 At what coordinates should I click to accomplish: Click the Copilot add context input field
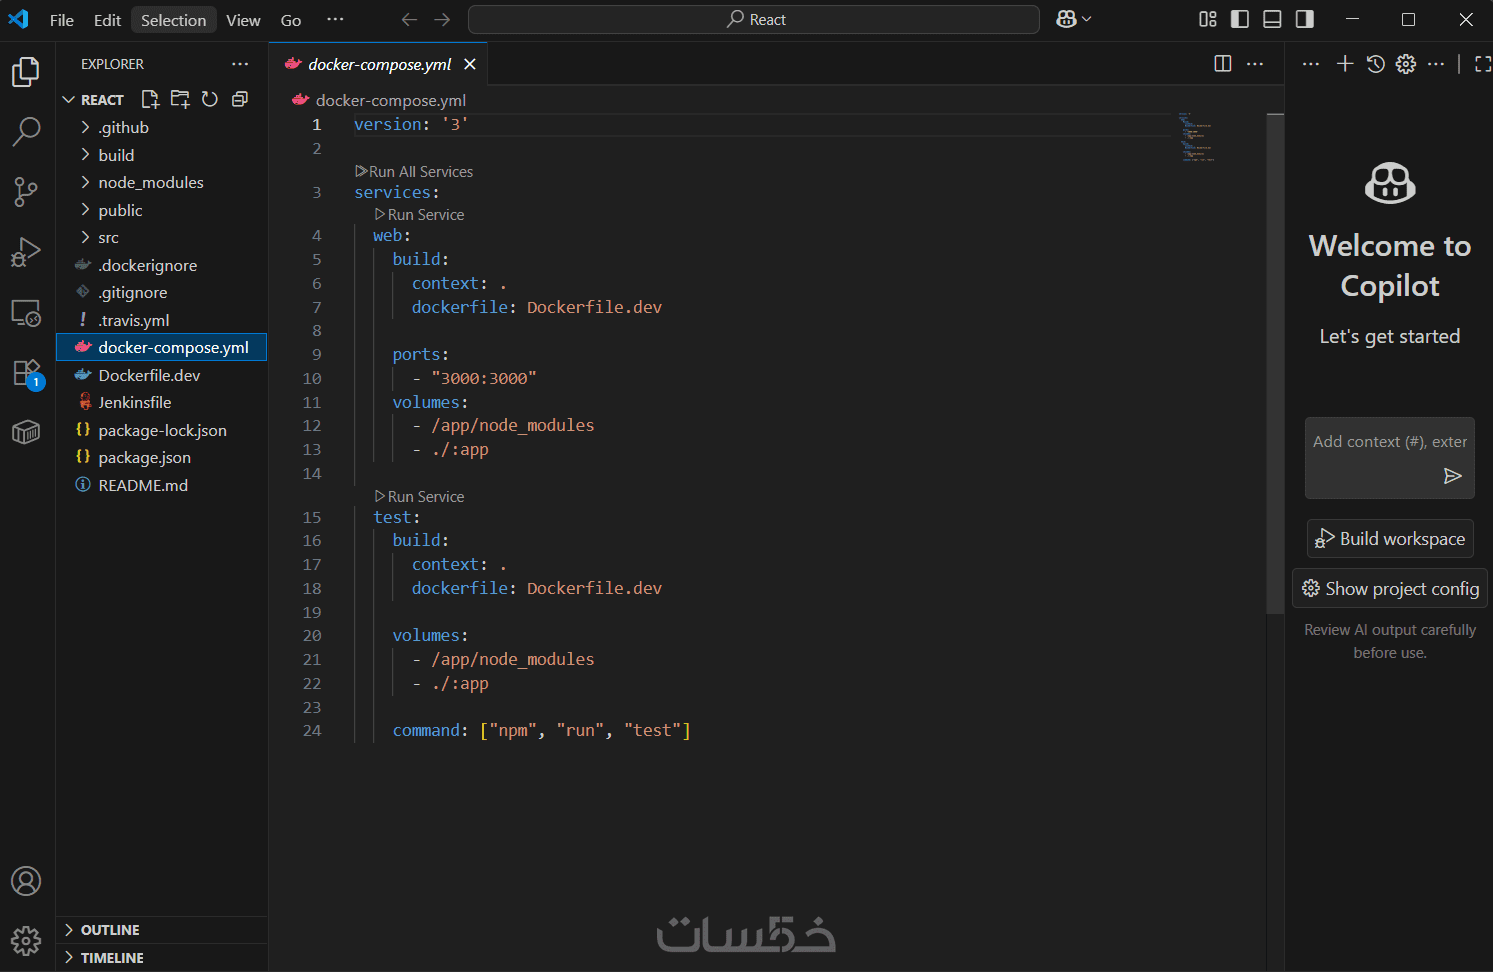pos(1389,442)
